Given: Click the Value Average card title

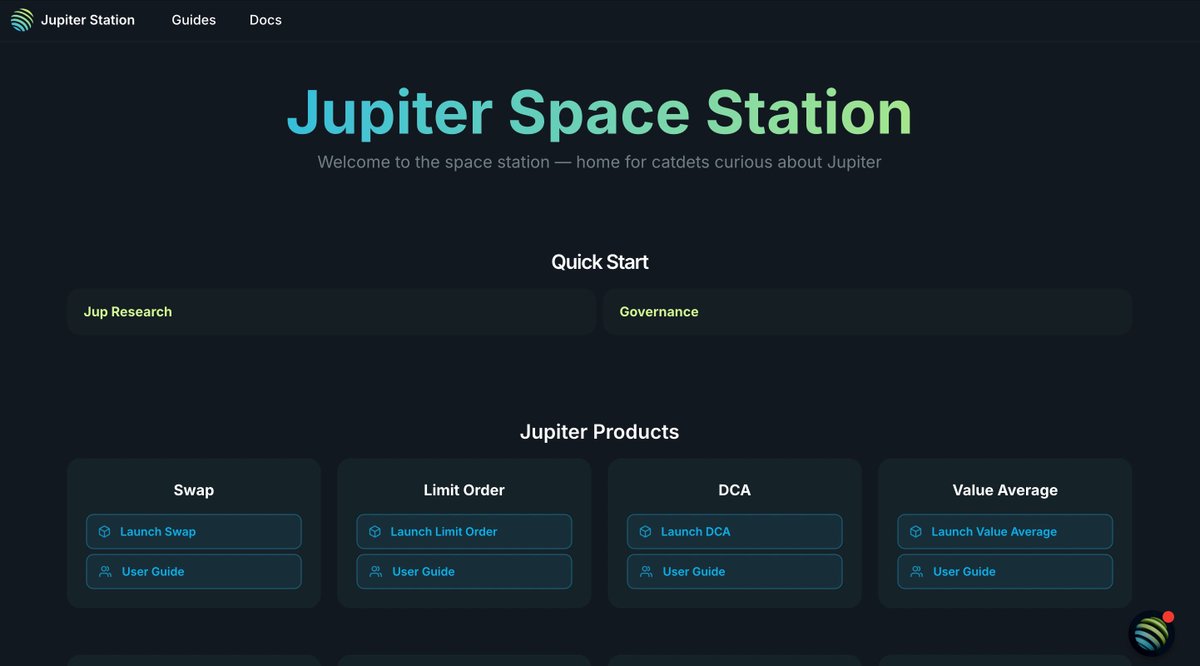Looking at the screenshot, I should pos(1005,490).
